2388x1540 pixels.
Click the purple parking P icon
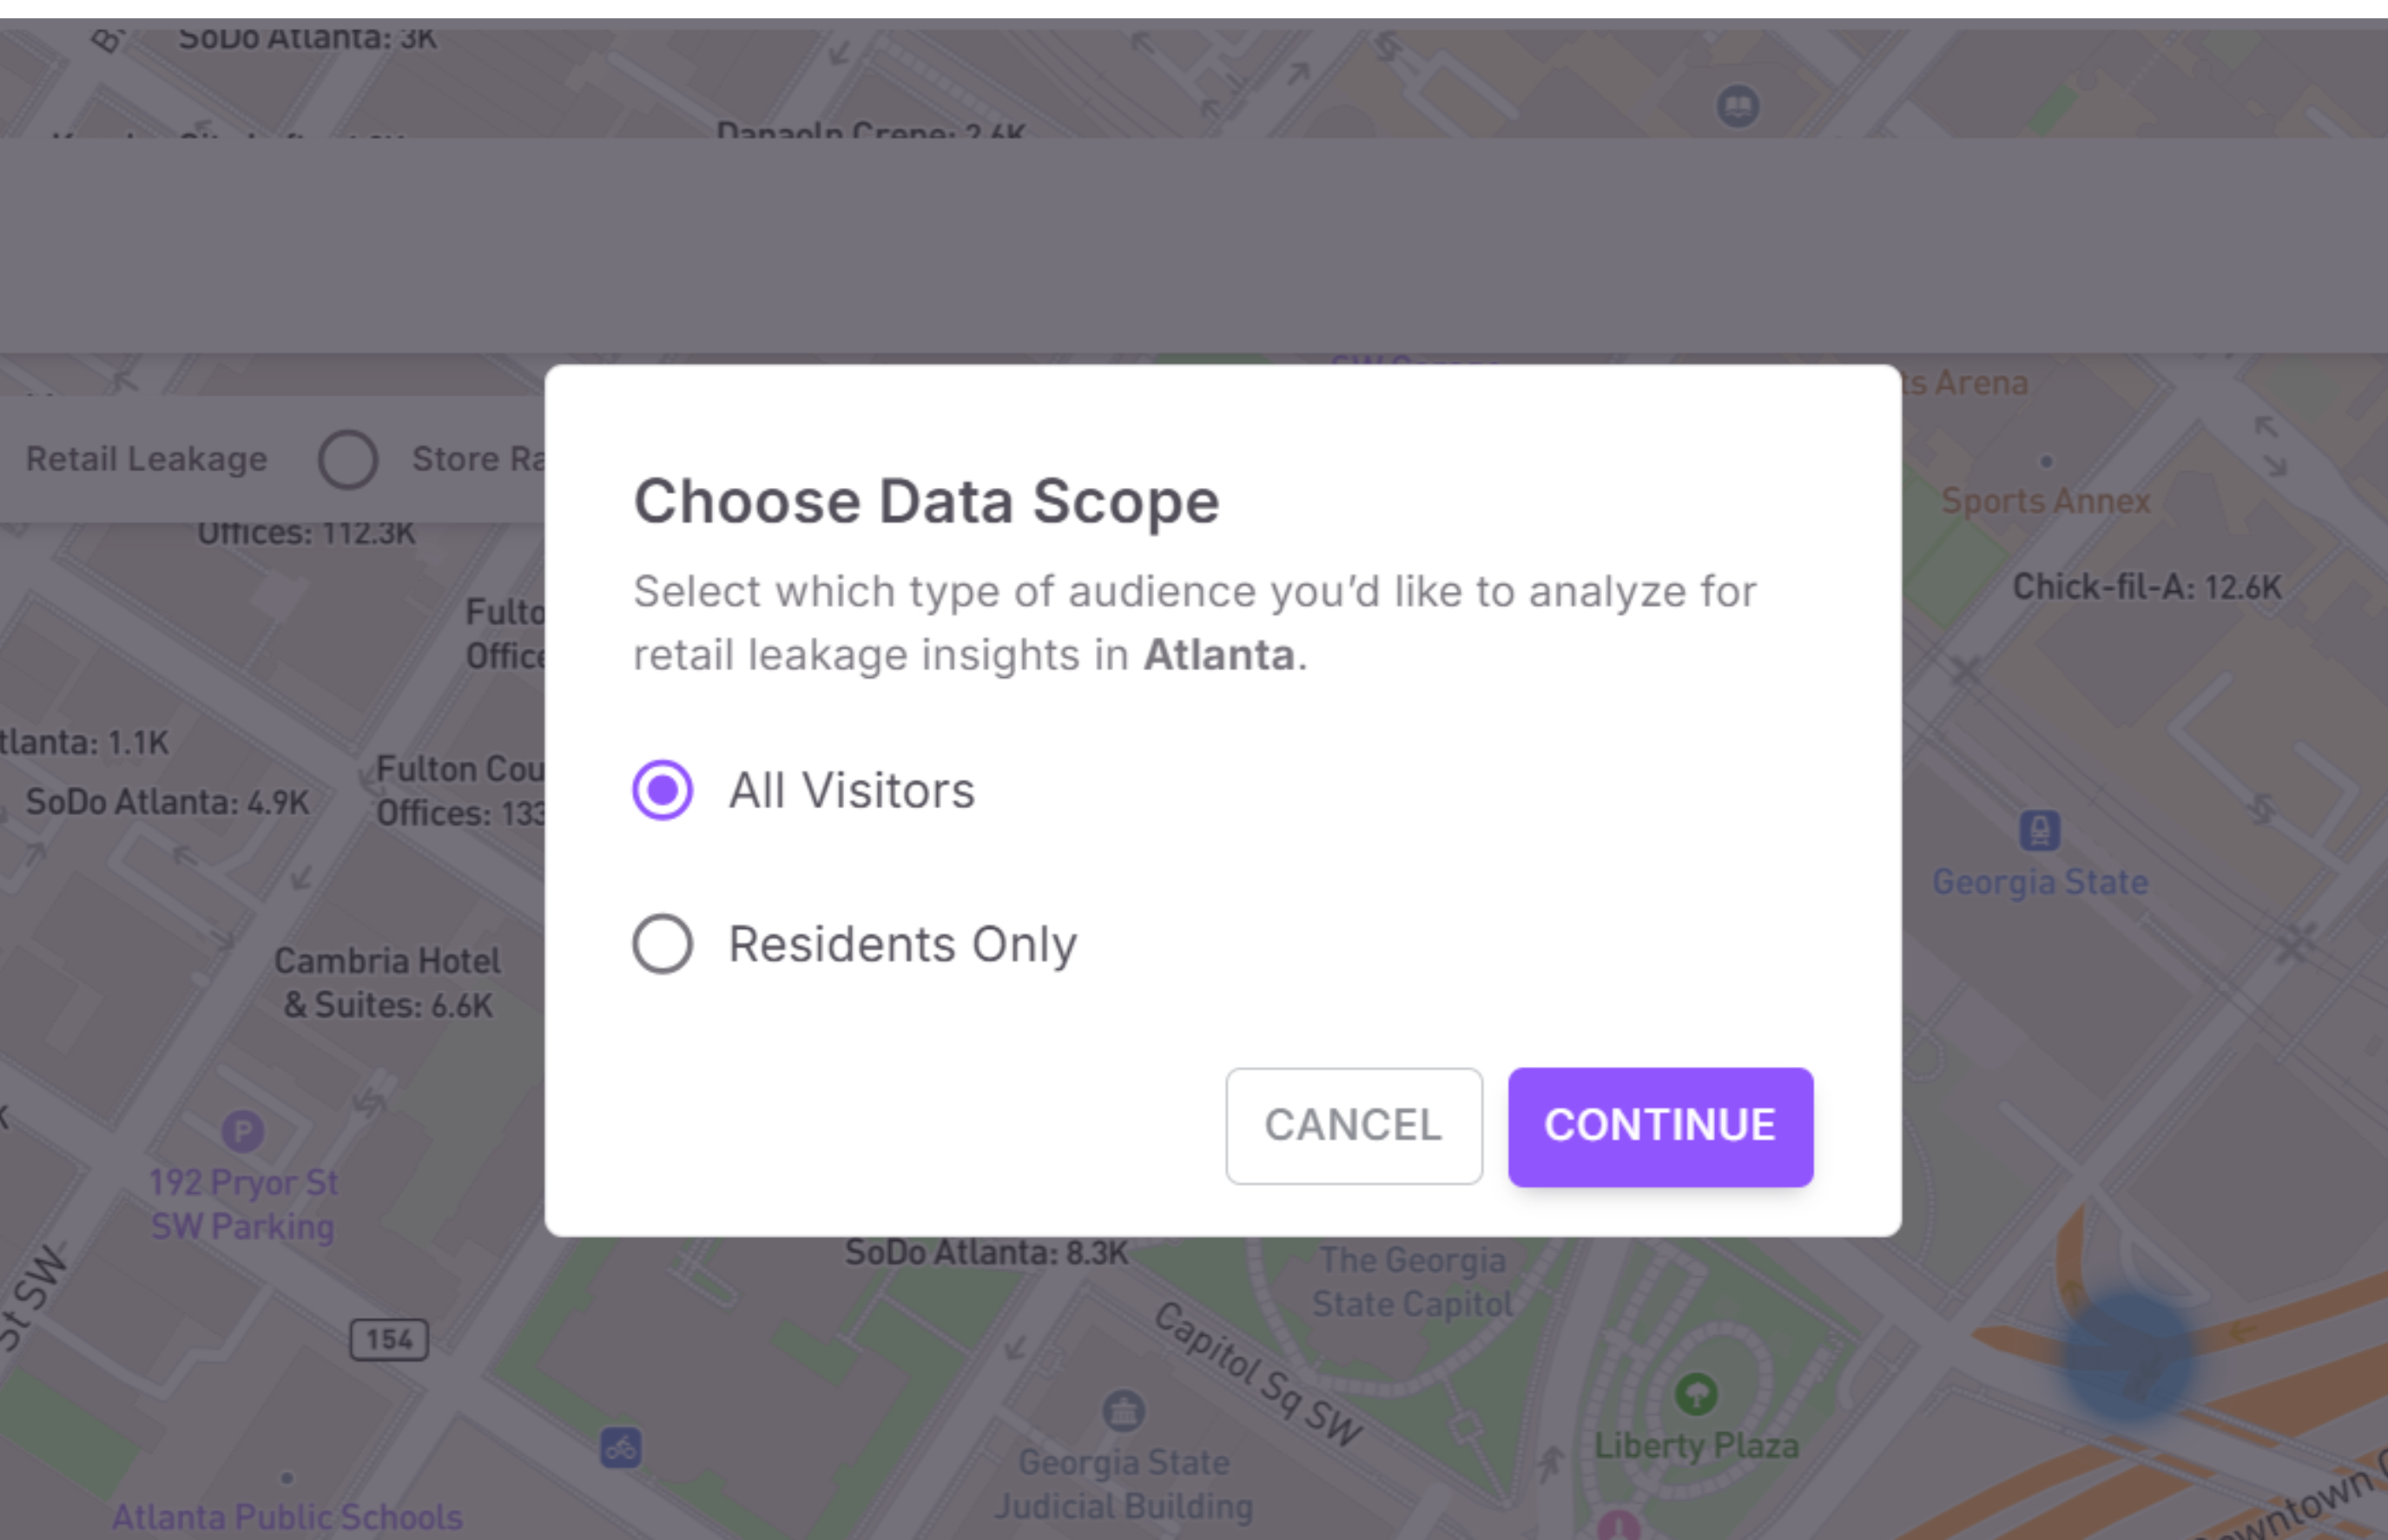pos(242,1132)
